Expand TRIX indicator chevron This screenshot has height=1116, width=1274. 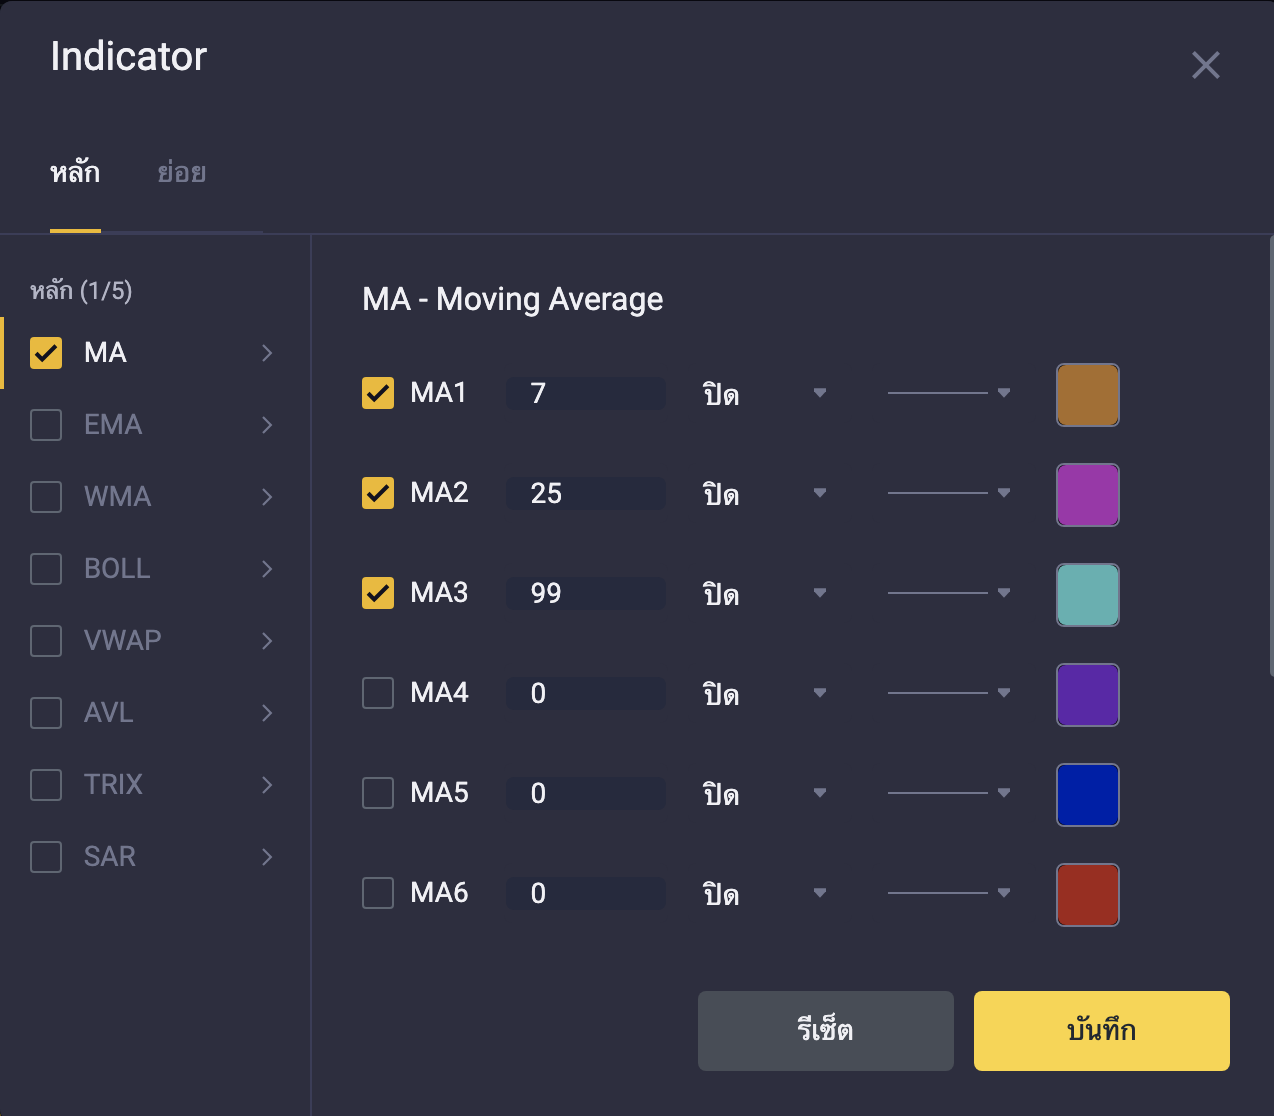[267, 785]
